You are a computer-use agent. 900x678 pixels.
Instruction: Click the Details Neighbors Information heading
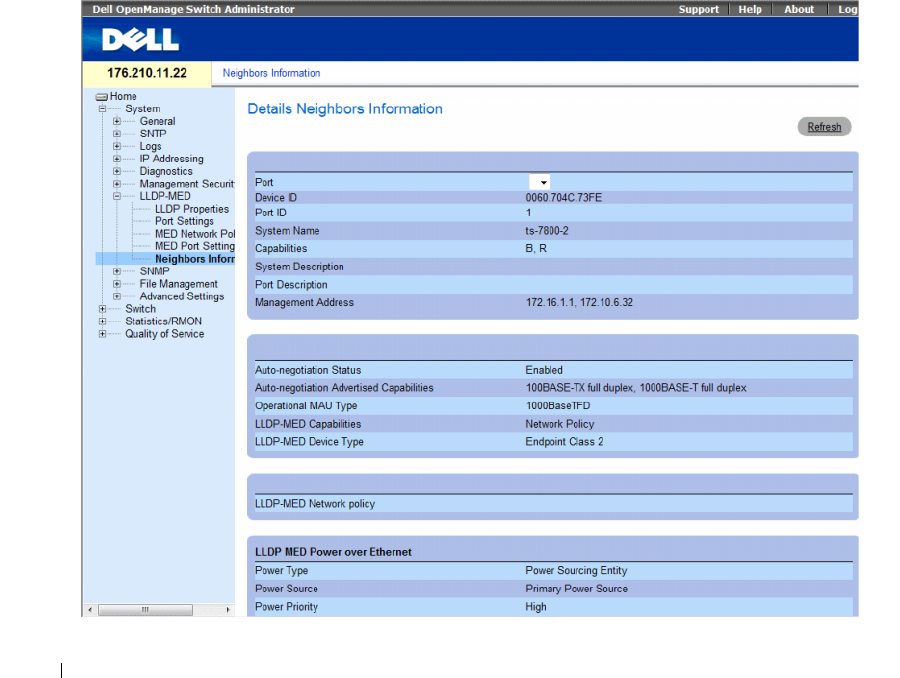coord(345,109)
